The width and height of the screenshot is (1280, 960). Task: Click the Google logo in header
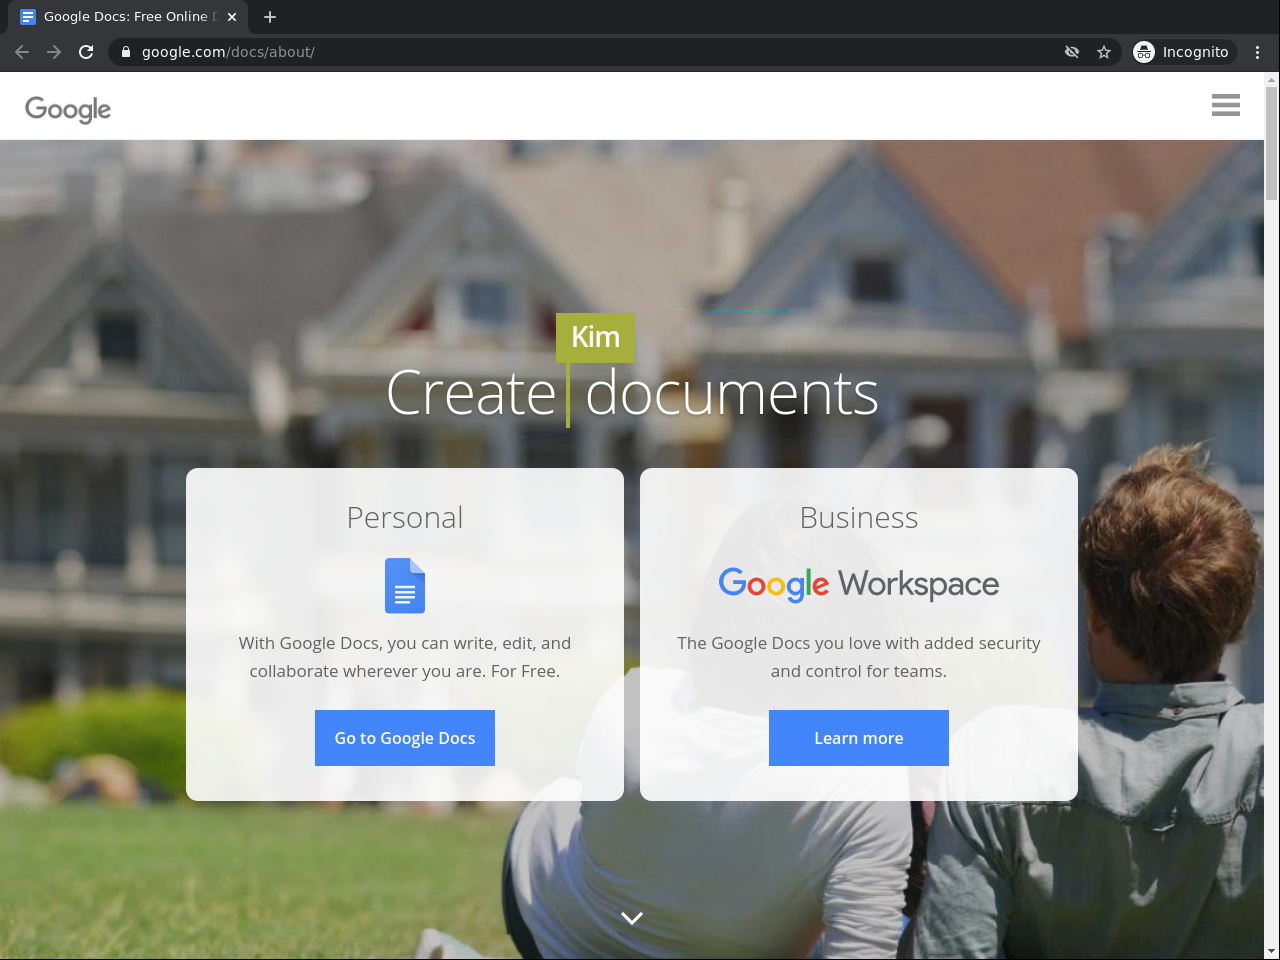tap(68, 109)
